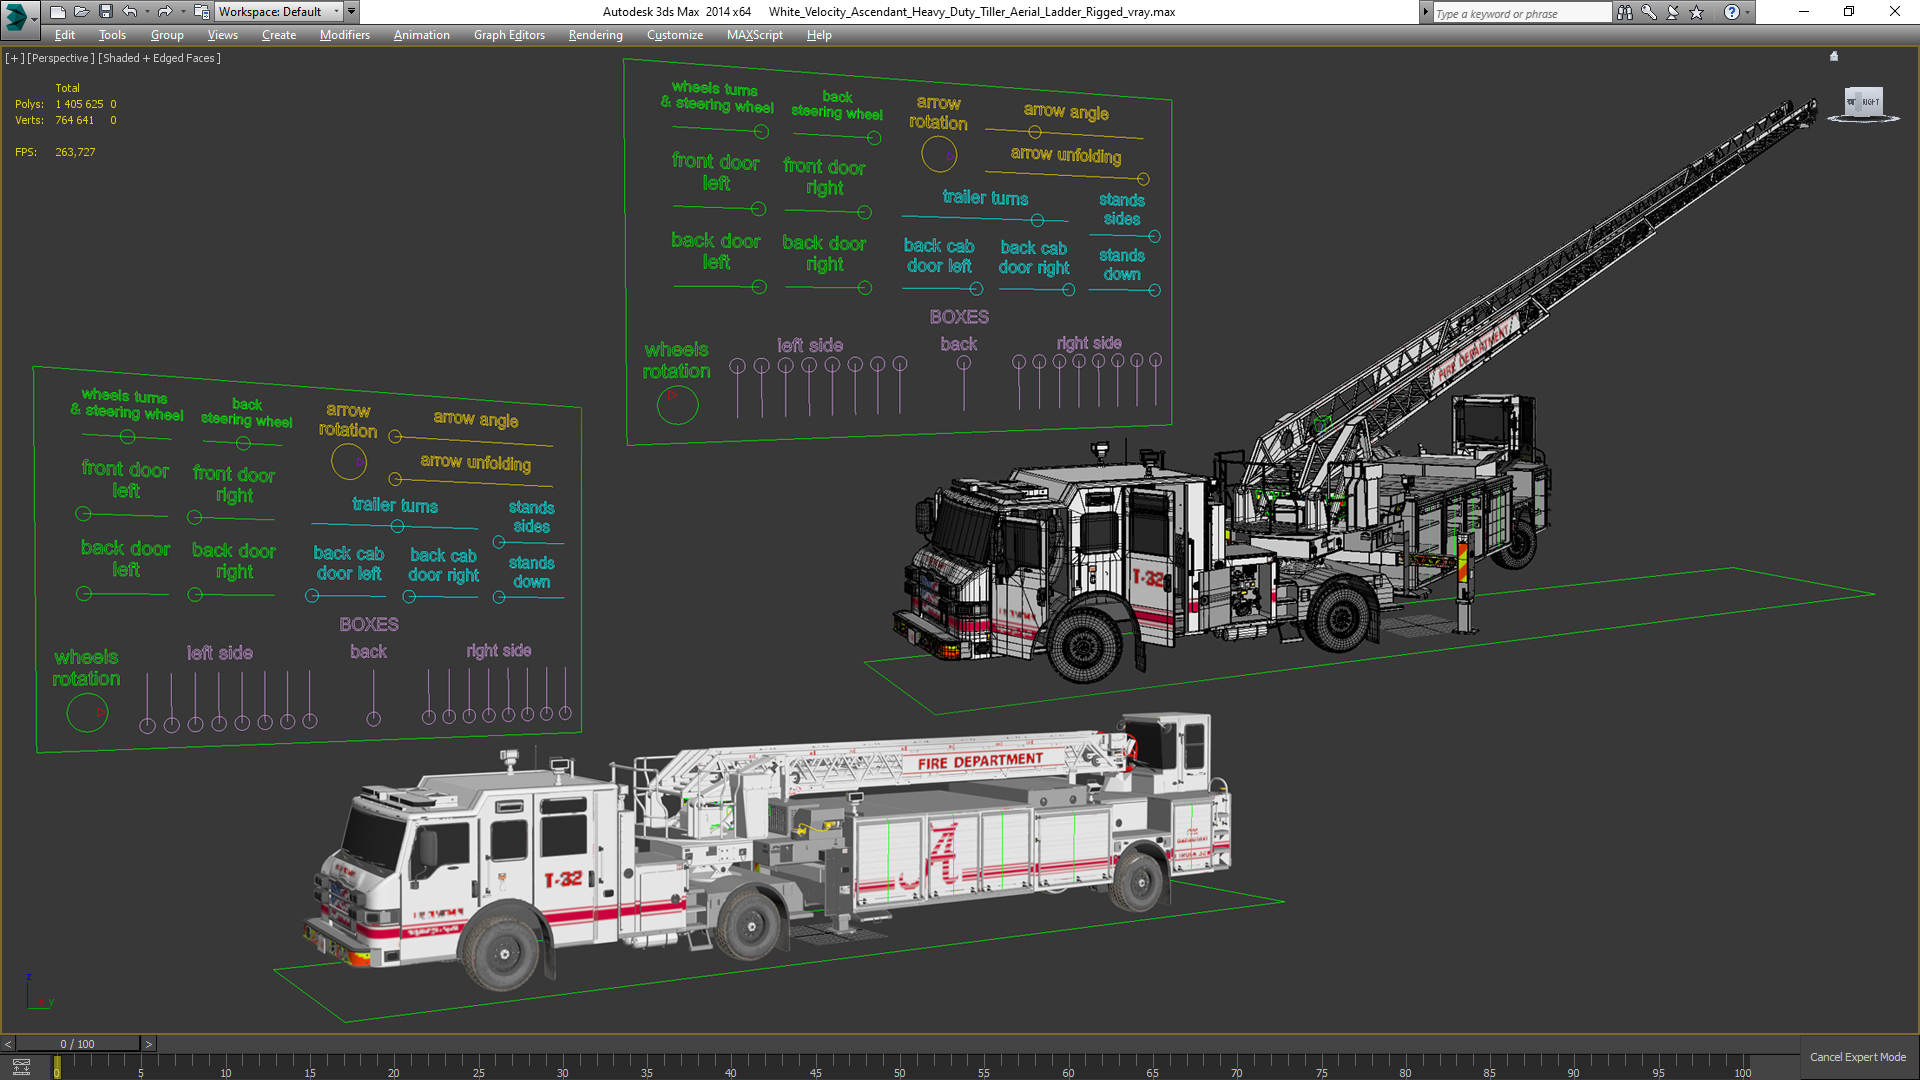Select front door left slider handle, upper panel
The width and height of the screenshot is (1920, 1080).
[758, 209]
